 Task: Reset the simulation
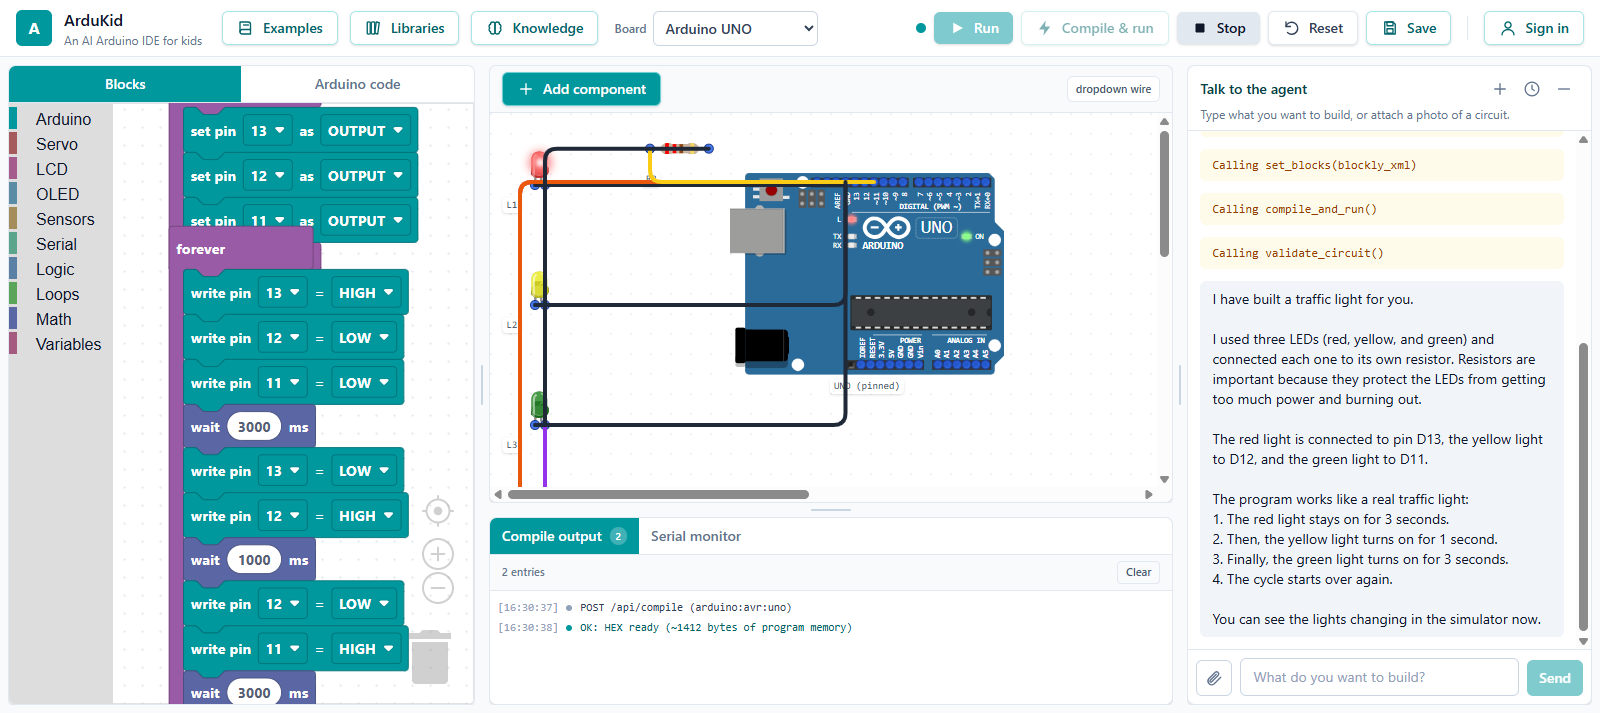[1313, 28]
